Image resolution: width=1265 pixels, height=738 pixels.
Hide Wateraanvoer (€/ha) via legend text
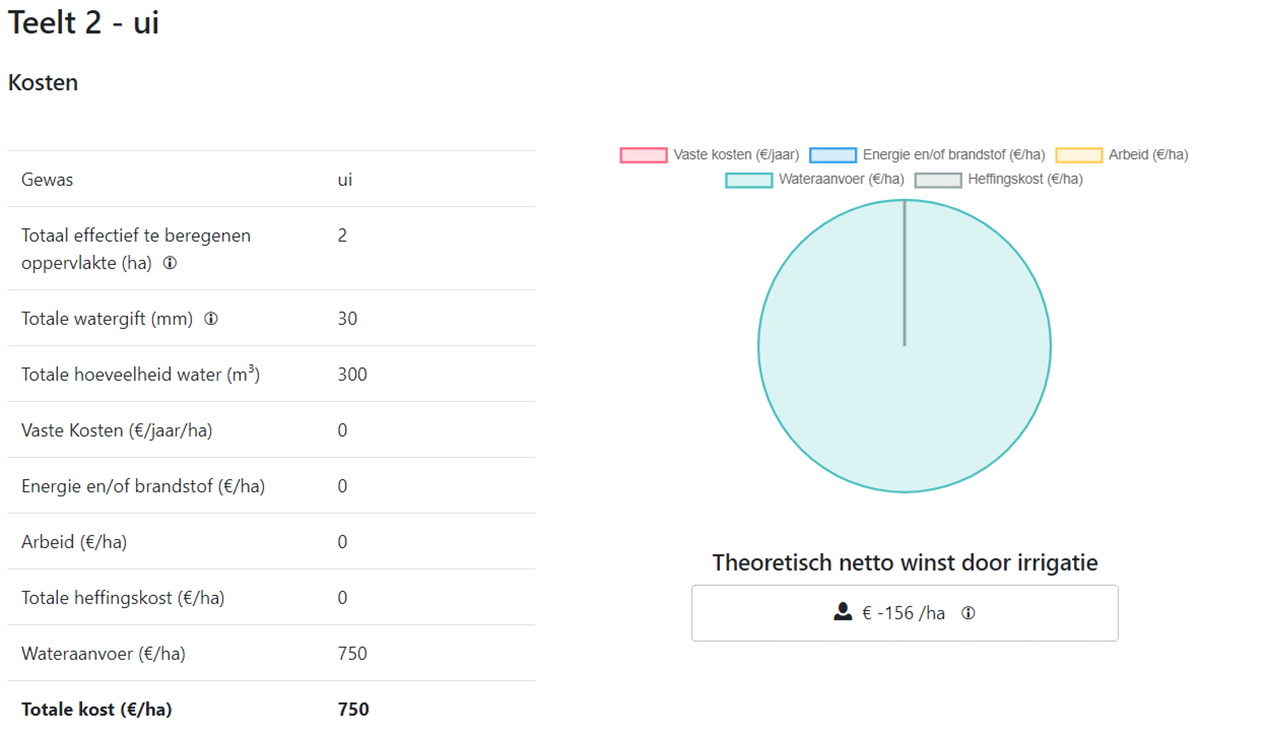841,180
